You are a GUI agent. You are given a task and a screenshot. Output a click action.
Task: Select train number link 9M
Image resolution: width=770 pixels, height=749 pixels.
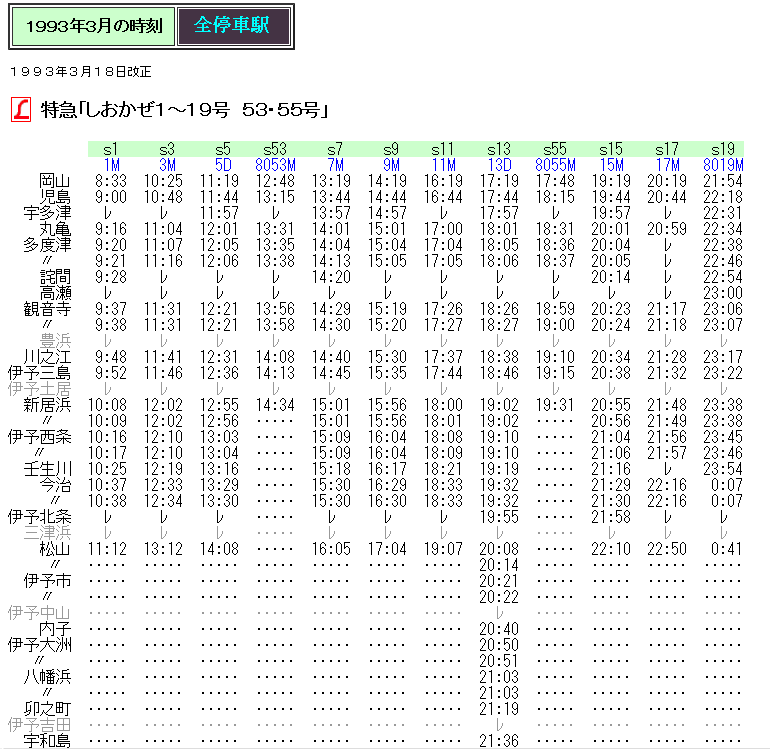coord(391,165)
